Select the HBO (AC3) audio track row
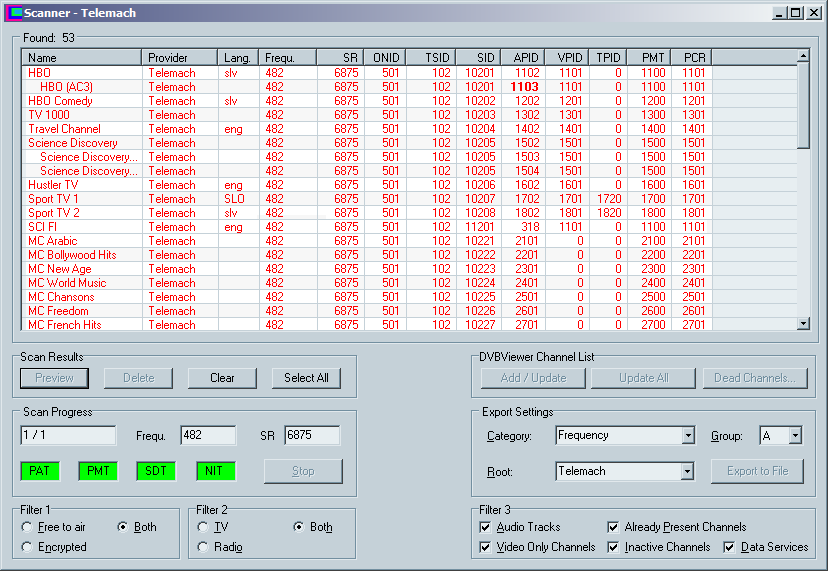 [367, 87]
